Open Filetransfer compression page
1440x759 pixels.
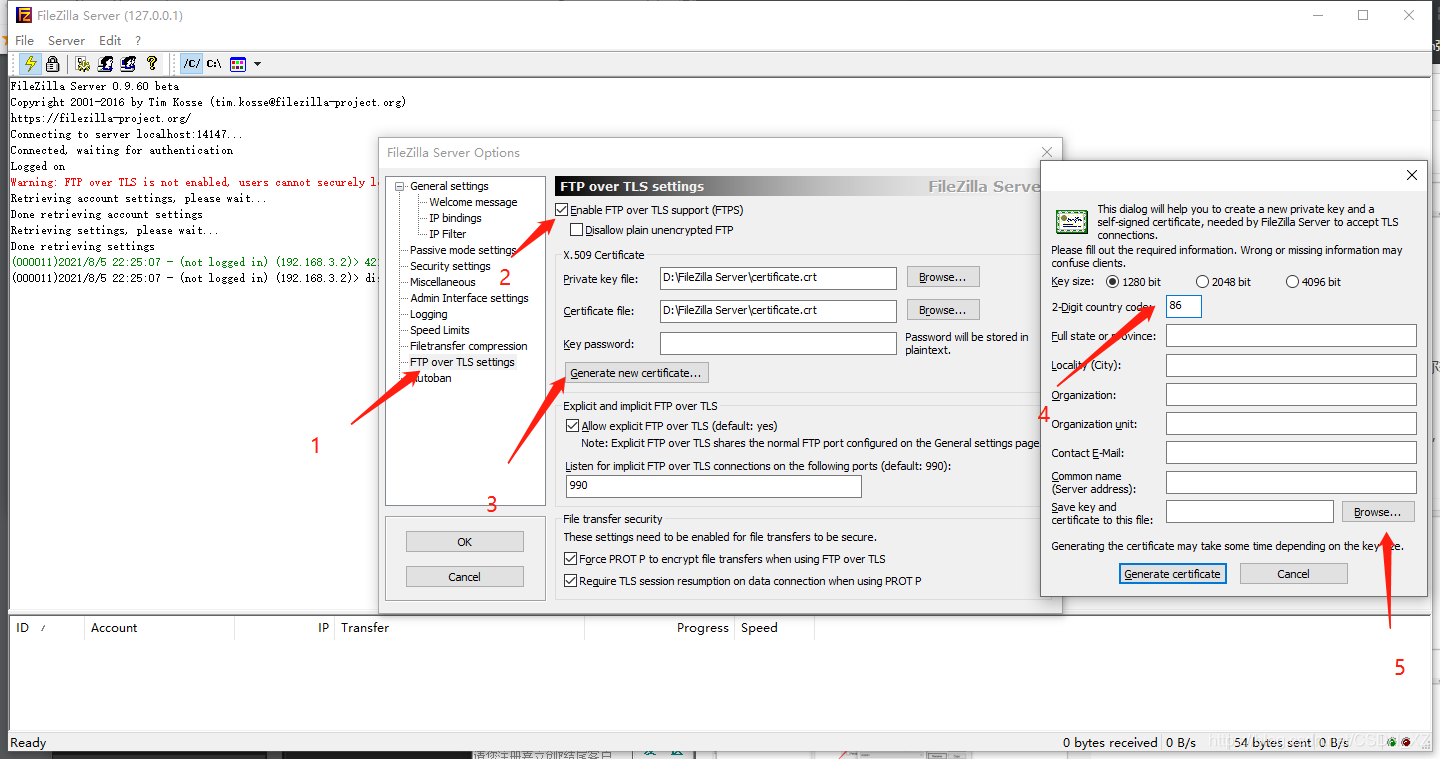click(x=468, y=346)
